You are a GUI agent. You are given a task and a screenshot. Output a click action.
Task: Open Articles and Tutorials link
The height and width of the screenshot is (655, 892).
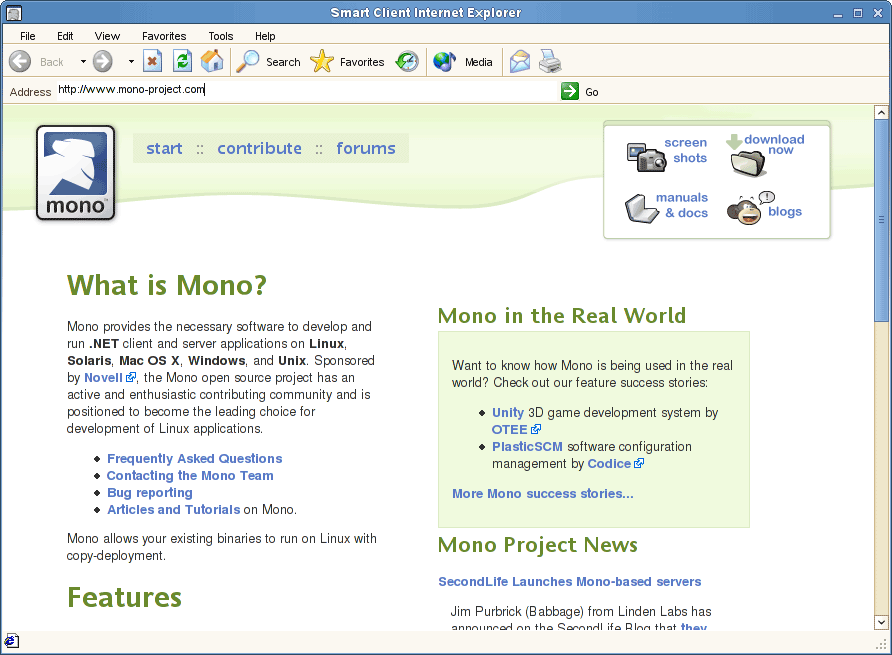tap(174, 510)
